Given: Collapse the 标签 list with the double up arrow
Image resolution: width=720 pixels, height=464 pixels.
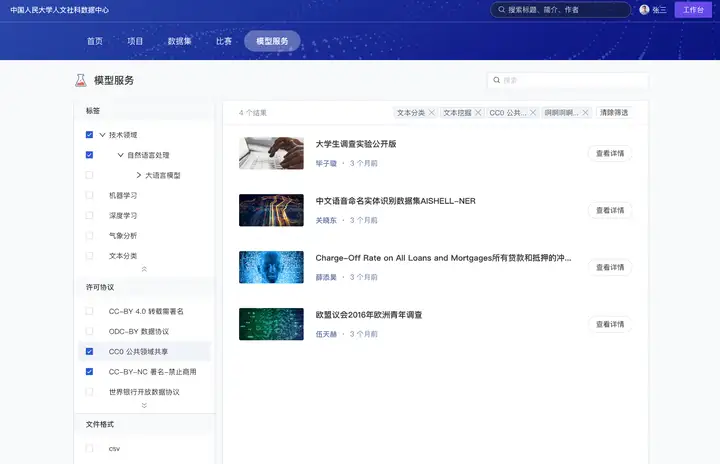Looking at the screenshot, I should [x=144, y=269].
